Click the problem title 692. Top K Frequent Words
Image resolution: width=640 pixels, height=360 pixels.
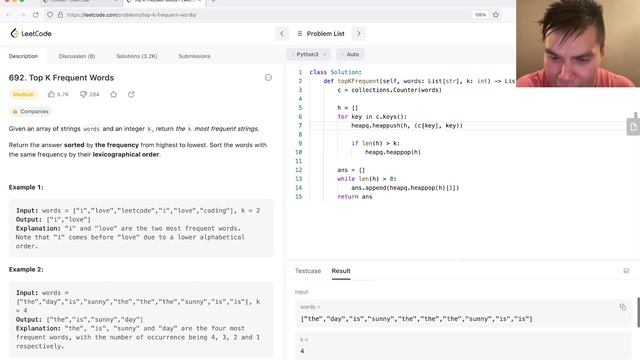coord(61,78)
